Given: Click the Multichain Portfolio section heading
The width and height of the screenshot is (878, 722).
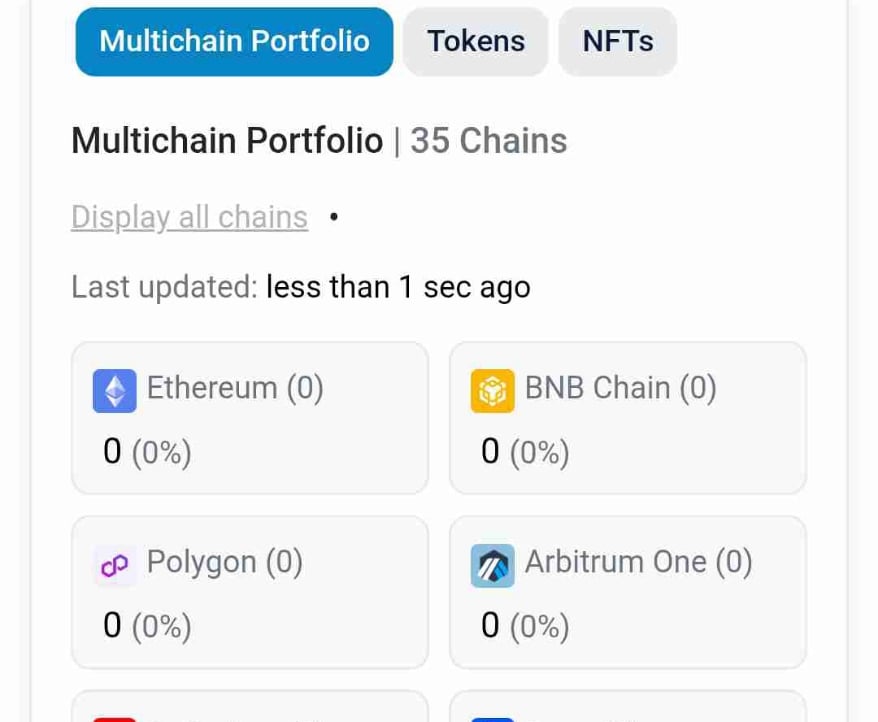Looking at the screenshot, I should coord(227,141).
